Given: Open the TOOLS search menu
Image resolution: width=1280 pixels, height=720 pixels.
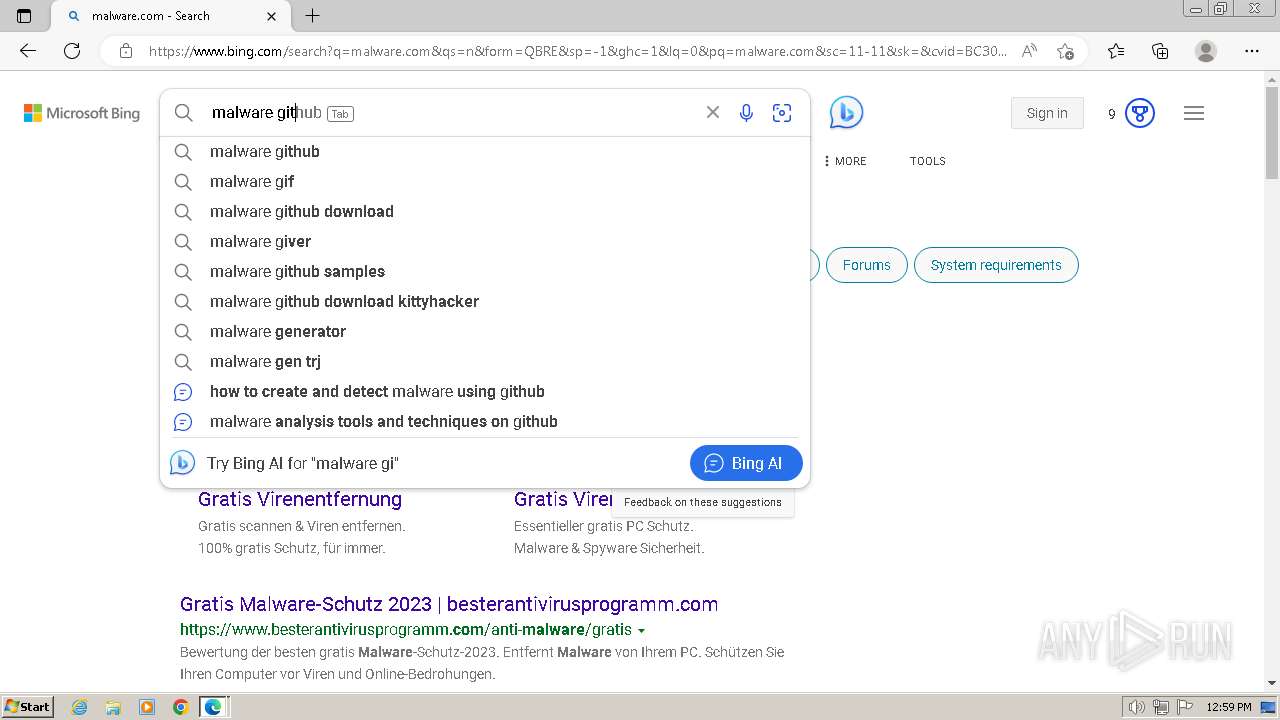Looking at the screenshot, I should click(x=927, y=161).
